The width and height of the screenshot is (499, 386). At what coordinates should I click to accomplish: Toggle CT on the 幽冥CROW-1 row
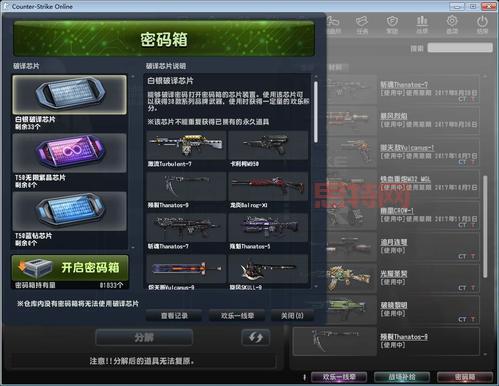pos(462,225)
